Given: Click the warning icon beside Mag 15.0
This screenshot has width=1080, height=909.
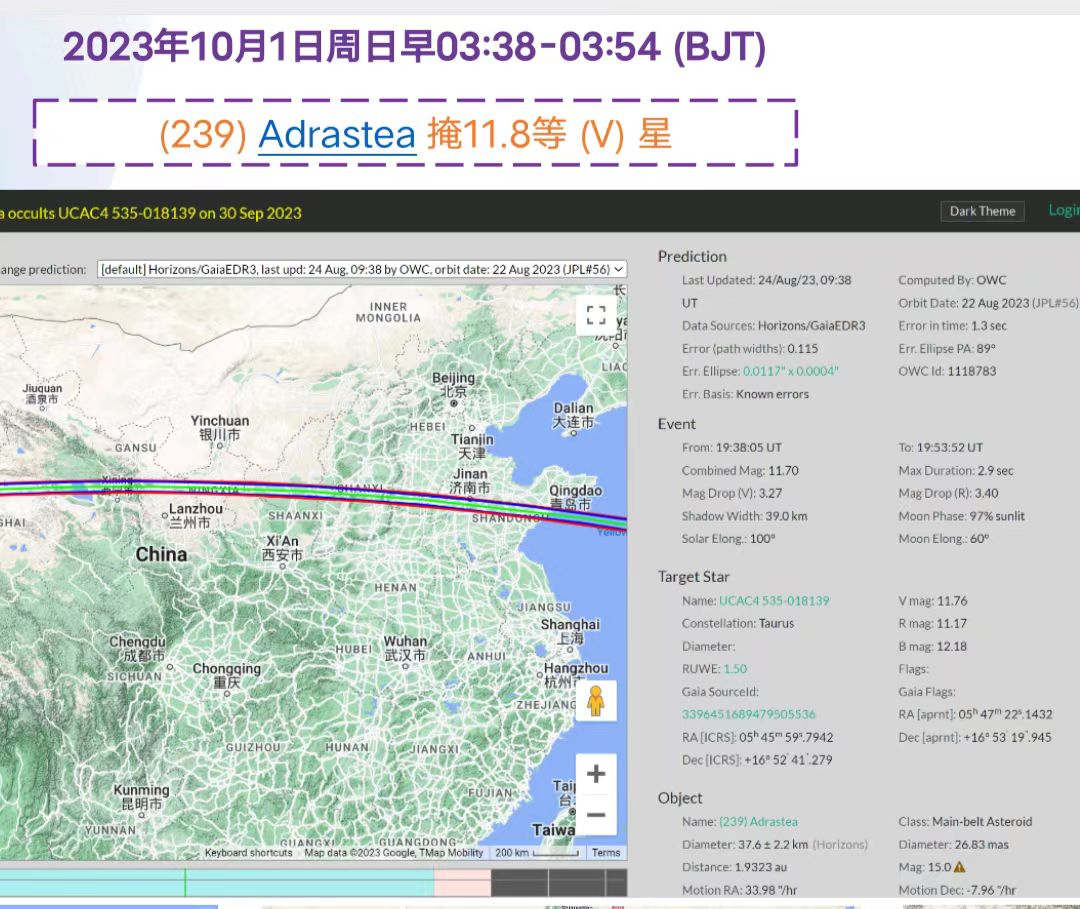Looking at the screenshot, I should 959,867.
